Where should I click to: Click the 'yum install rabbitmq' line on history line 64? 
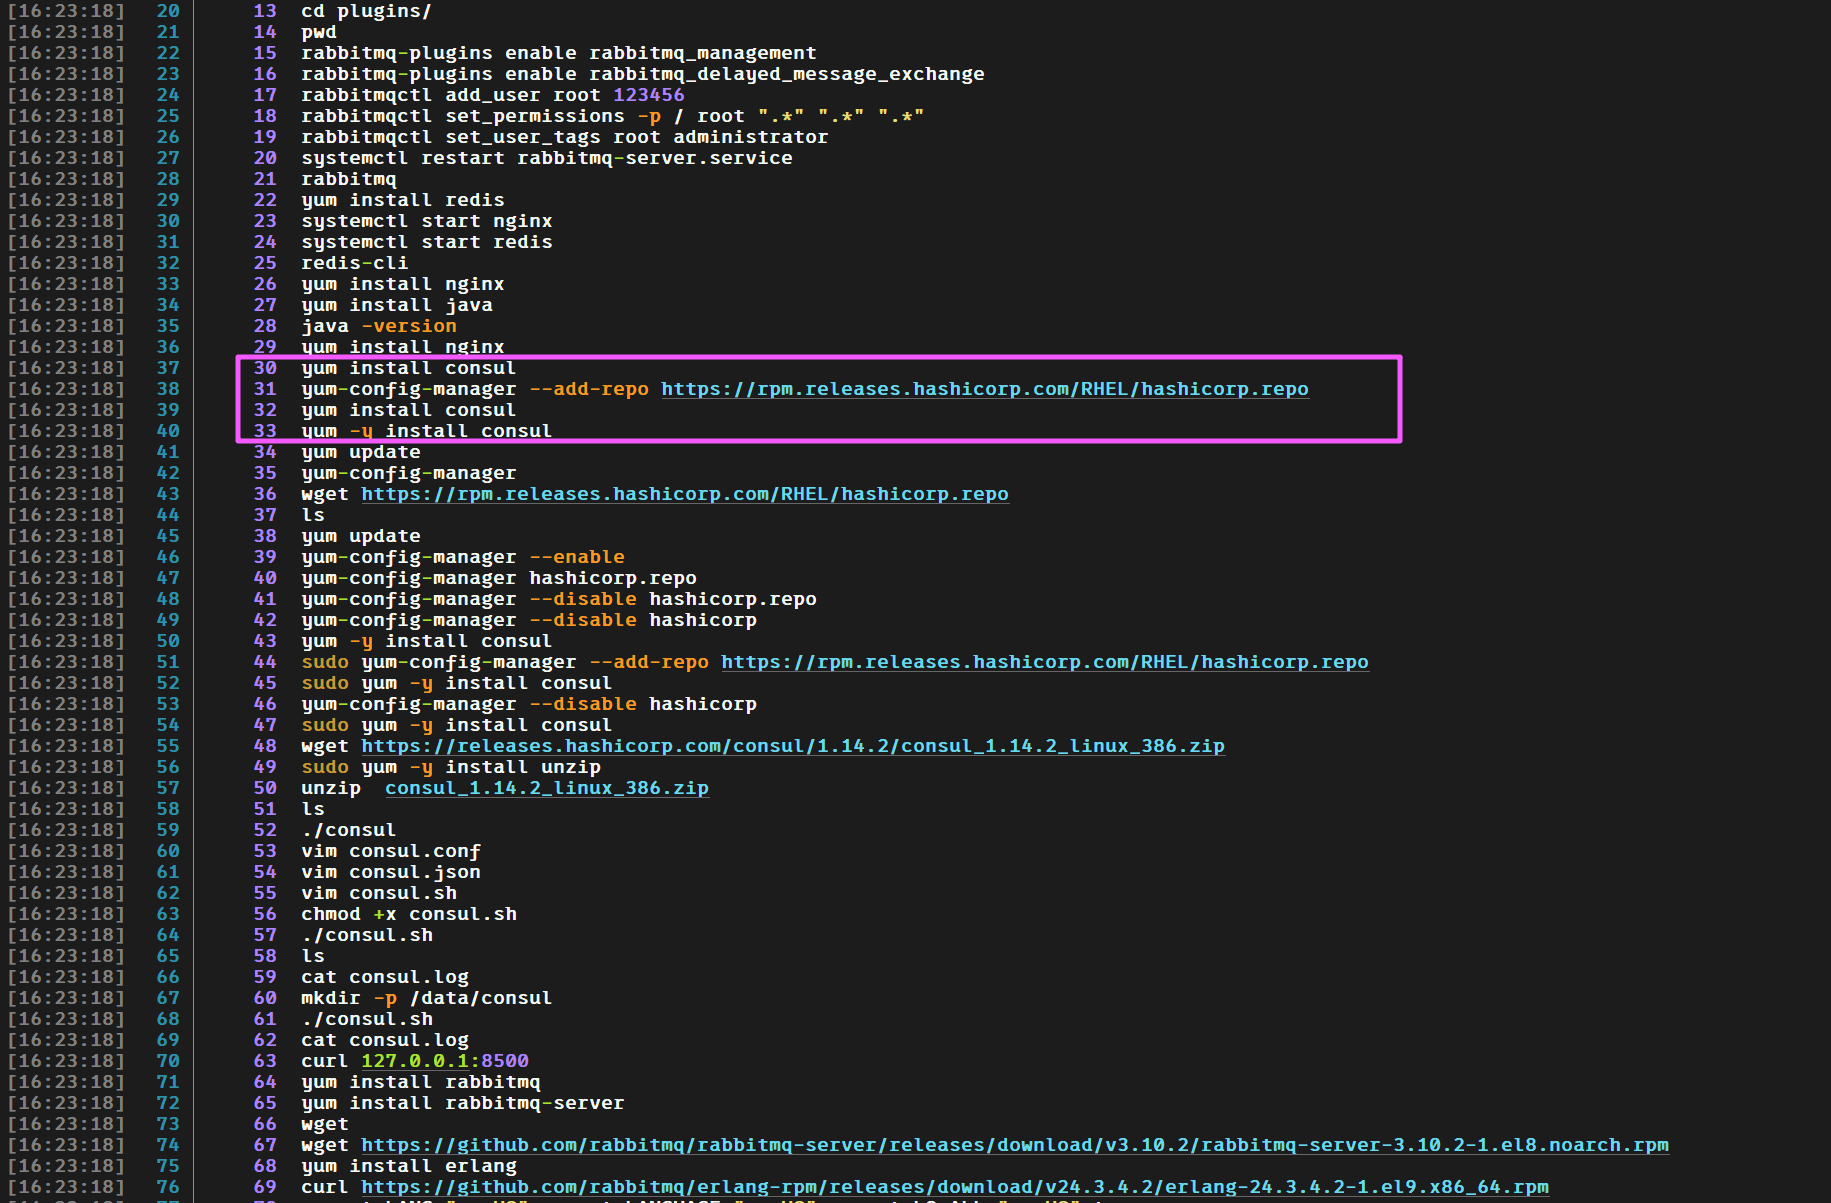pyautogui.click(x=421, y=1082)
